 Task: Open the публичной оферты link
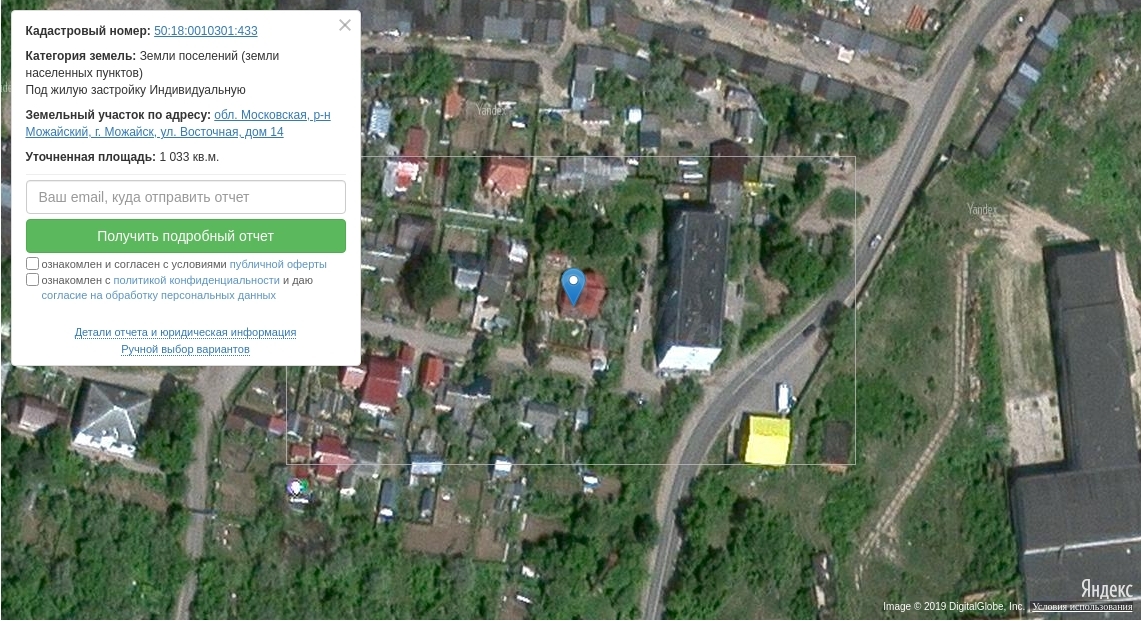pos(278,264)
